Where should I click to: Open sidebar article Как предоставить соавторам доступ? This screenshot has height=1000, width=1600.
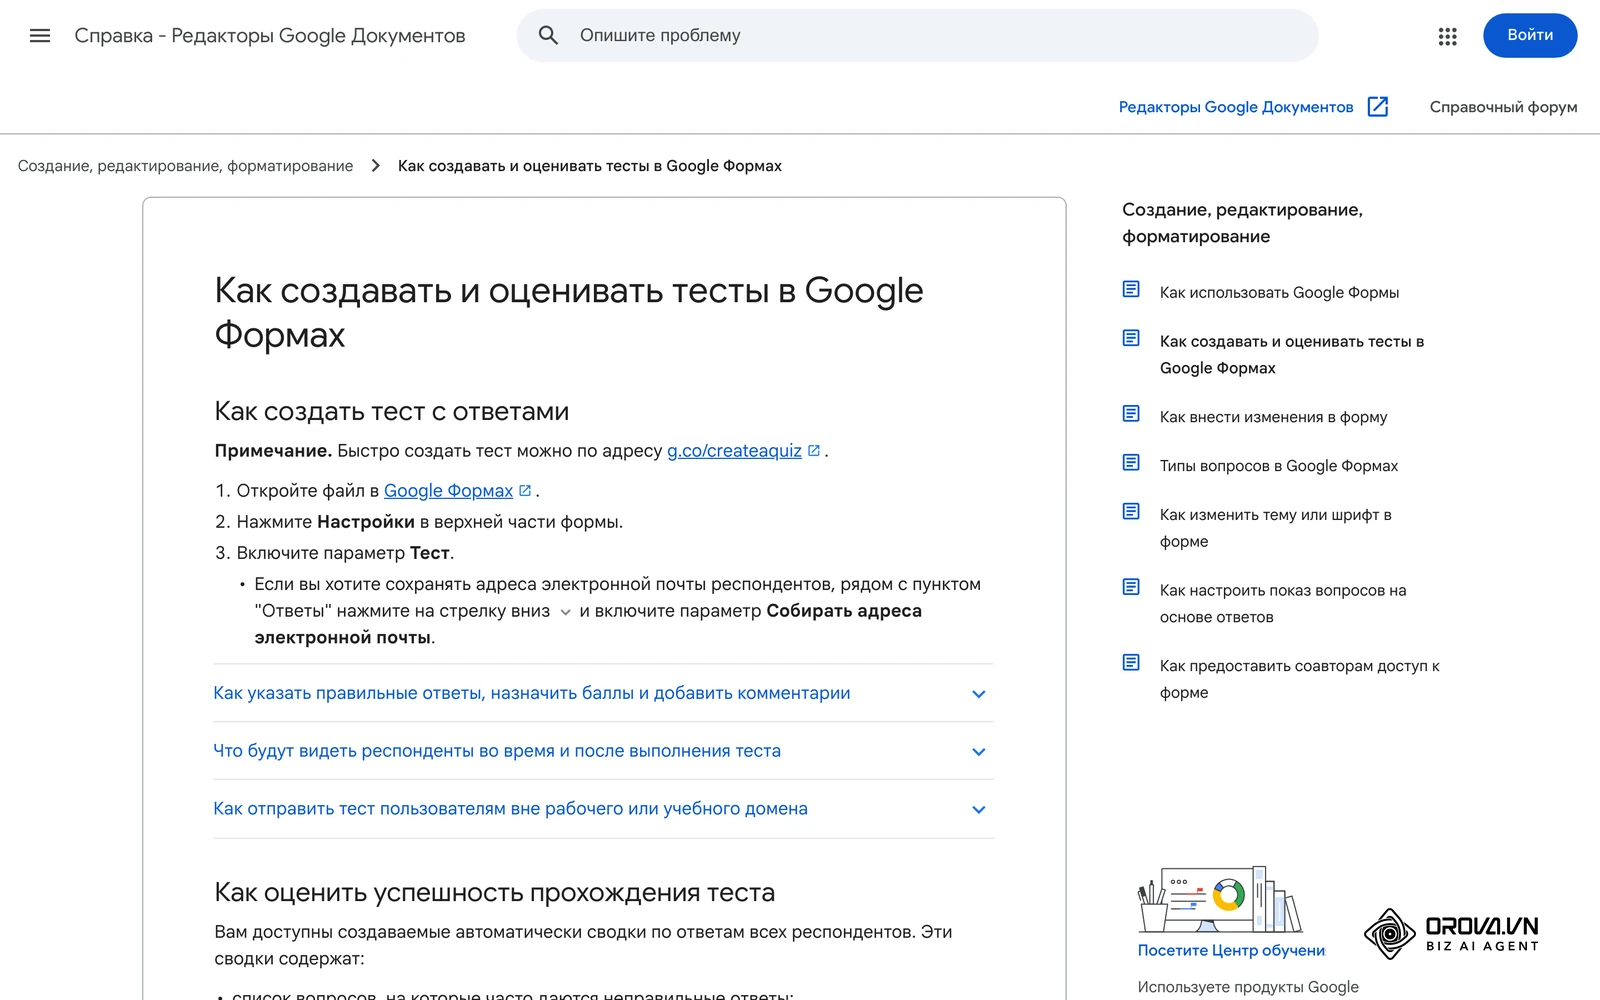(x=1299, y=679)
